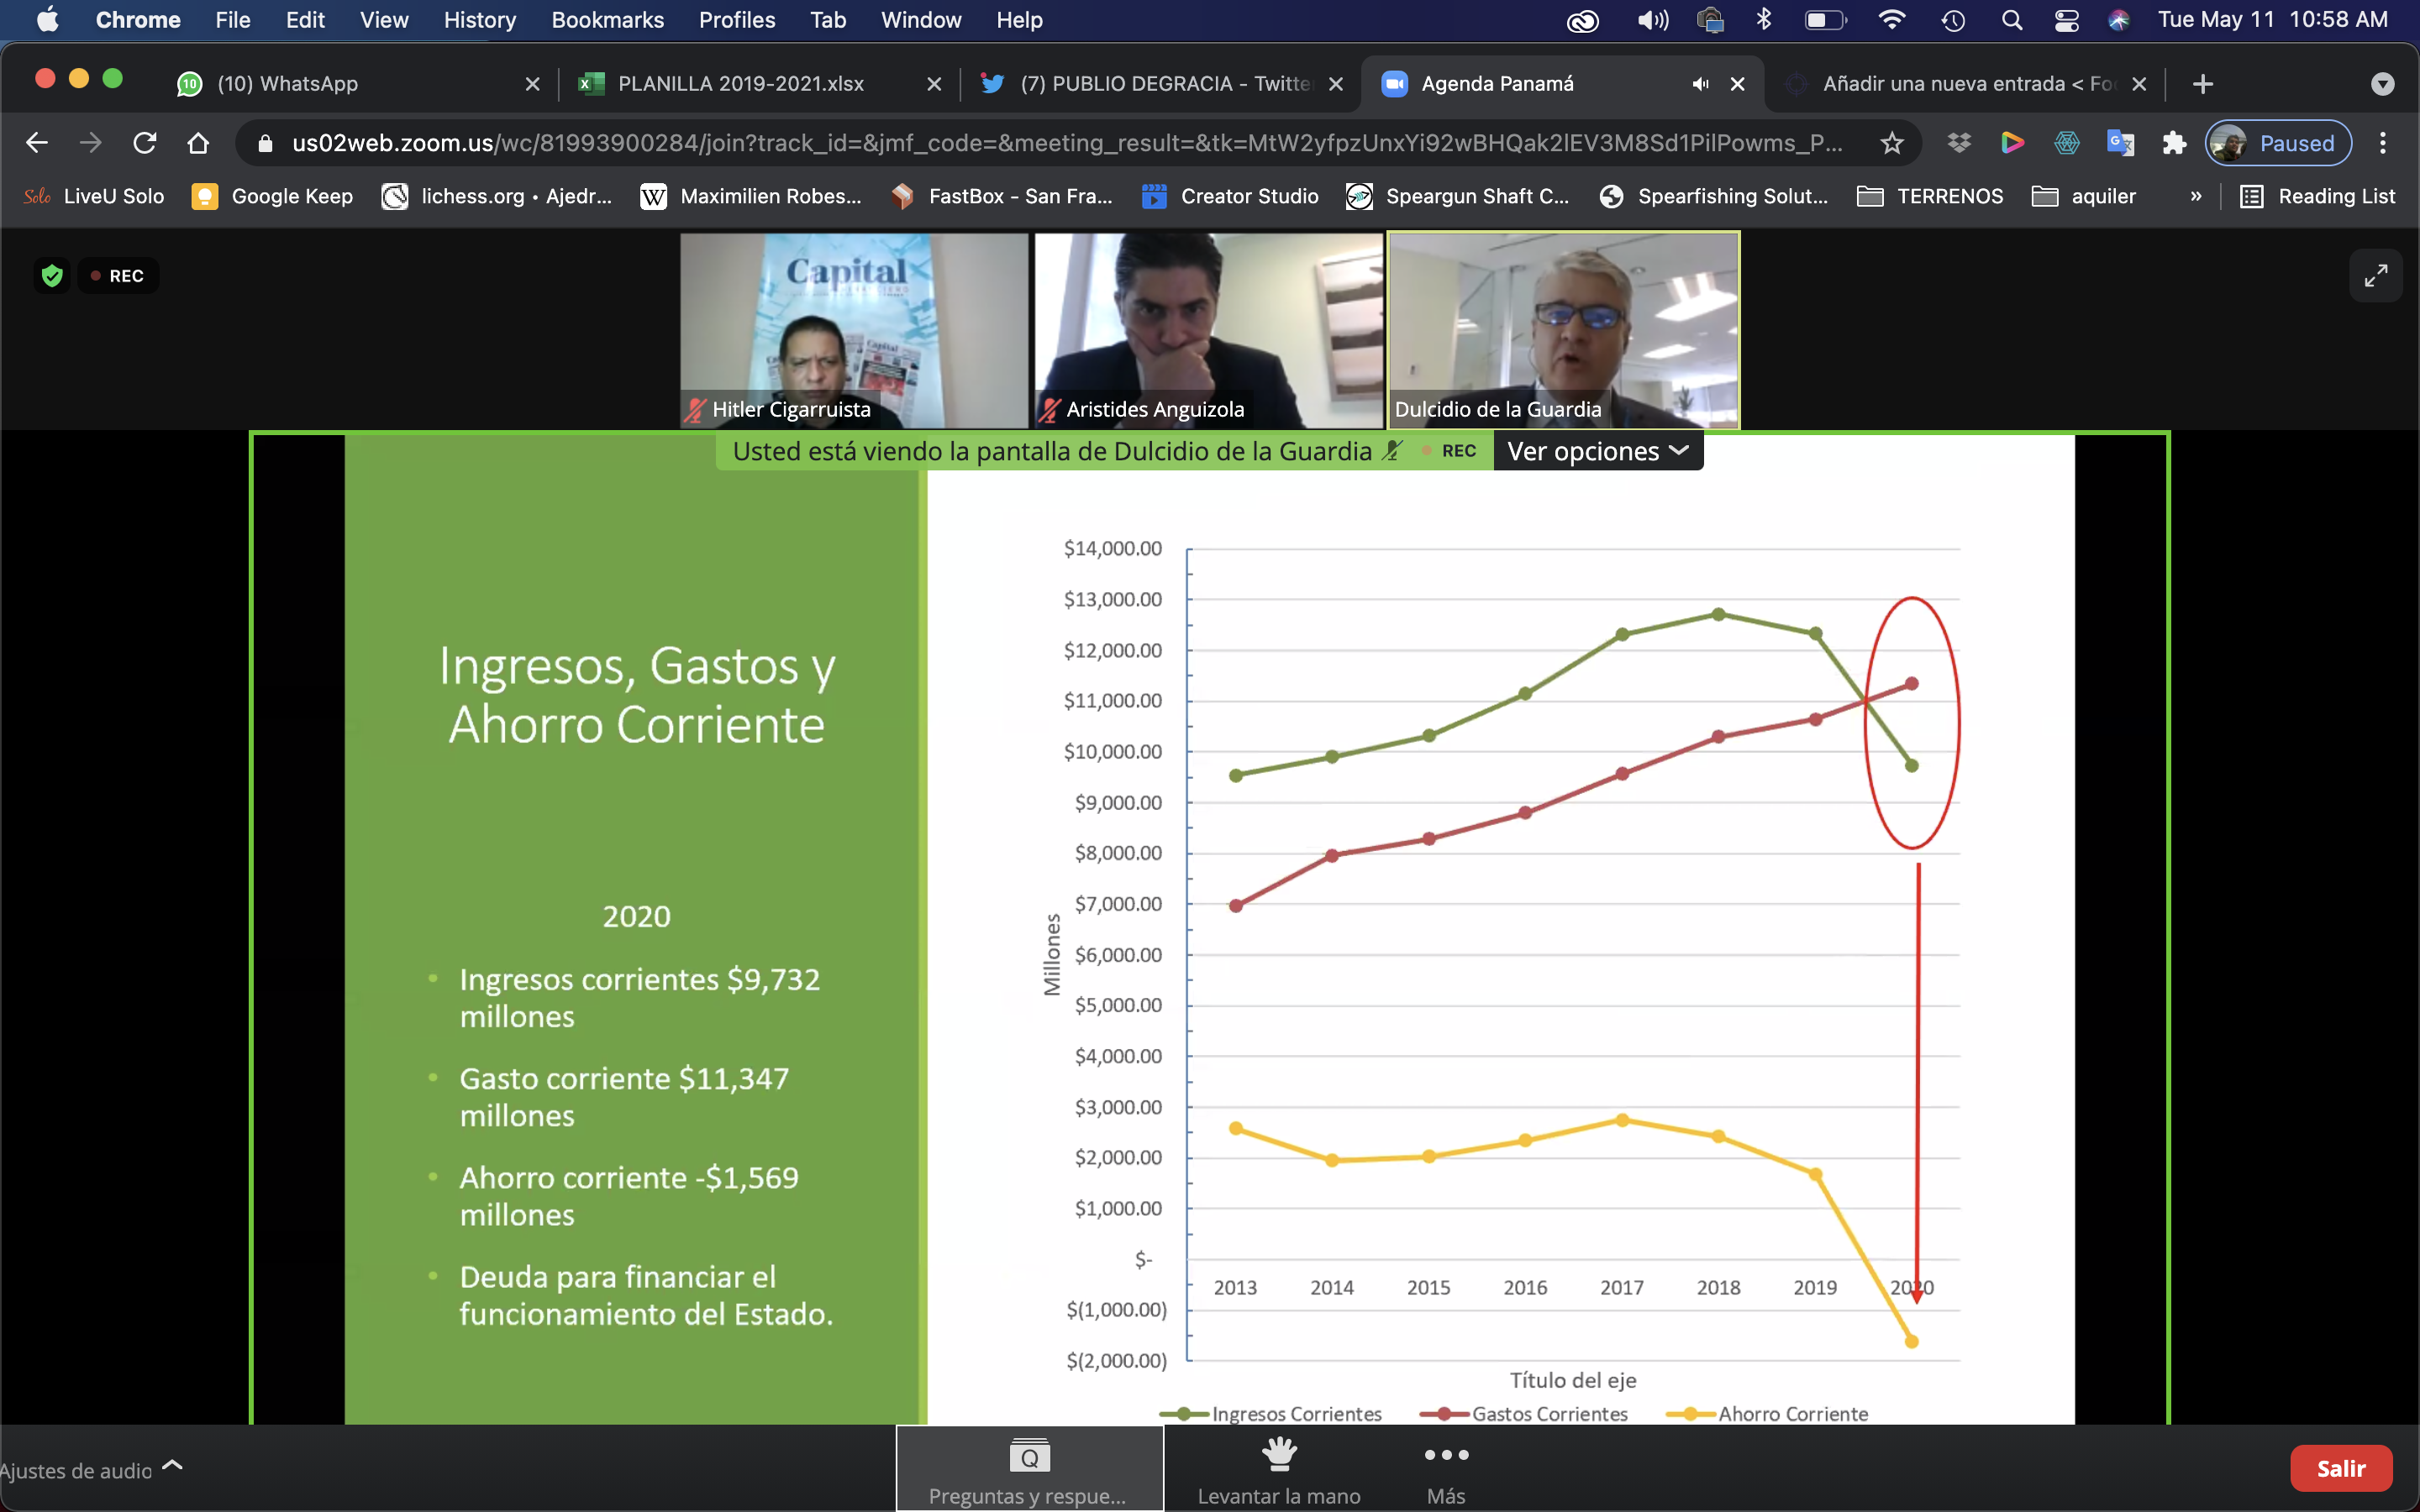Mute the Agenda Panamá tab audio icon
2420x1512 pixels.
tap(1700, 84)
